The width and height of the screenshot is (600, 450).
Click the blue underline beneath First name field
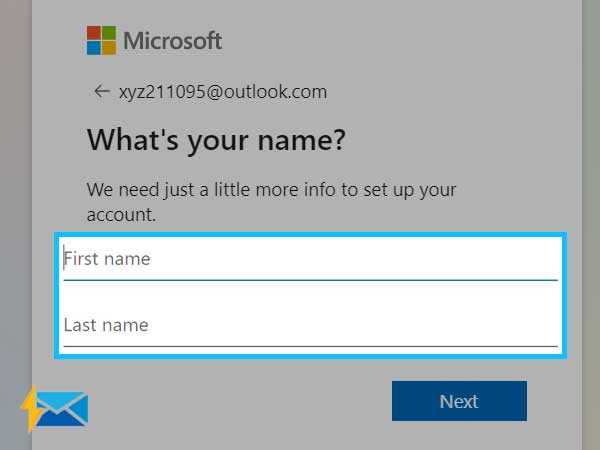click(x=310, y=280)
